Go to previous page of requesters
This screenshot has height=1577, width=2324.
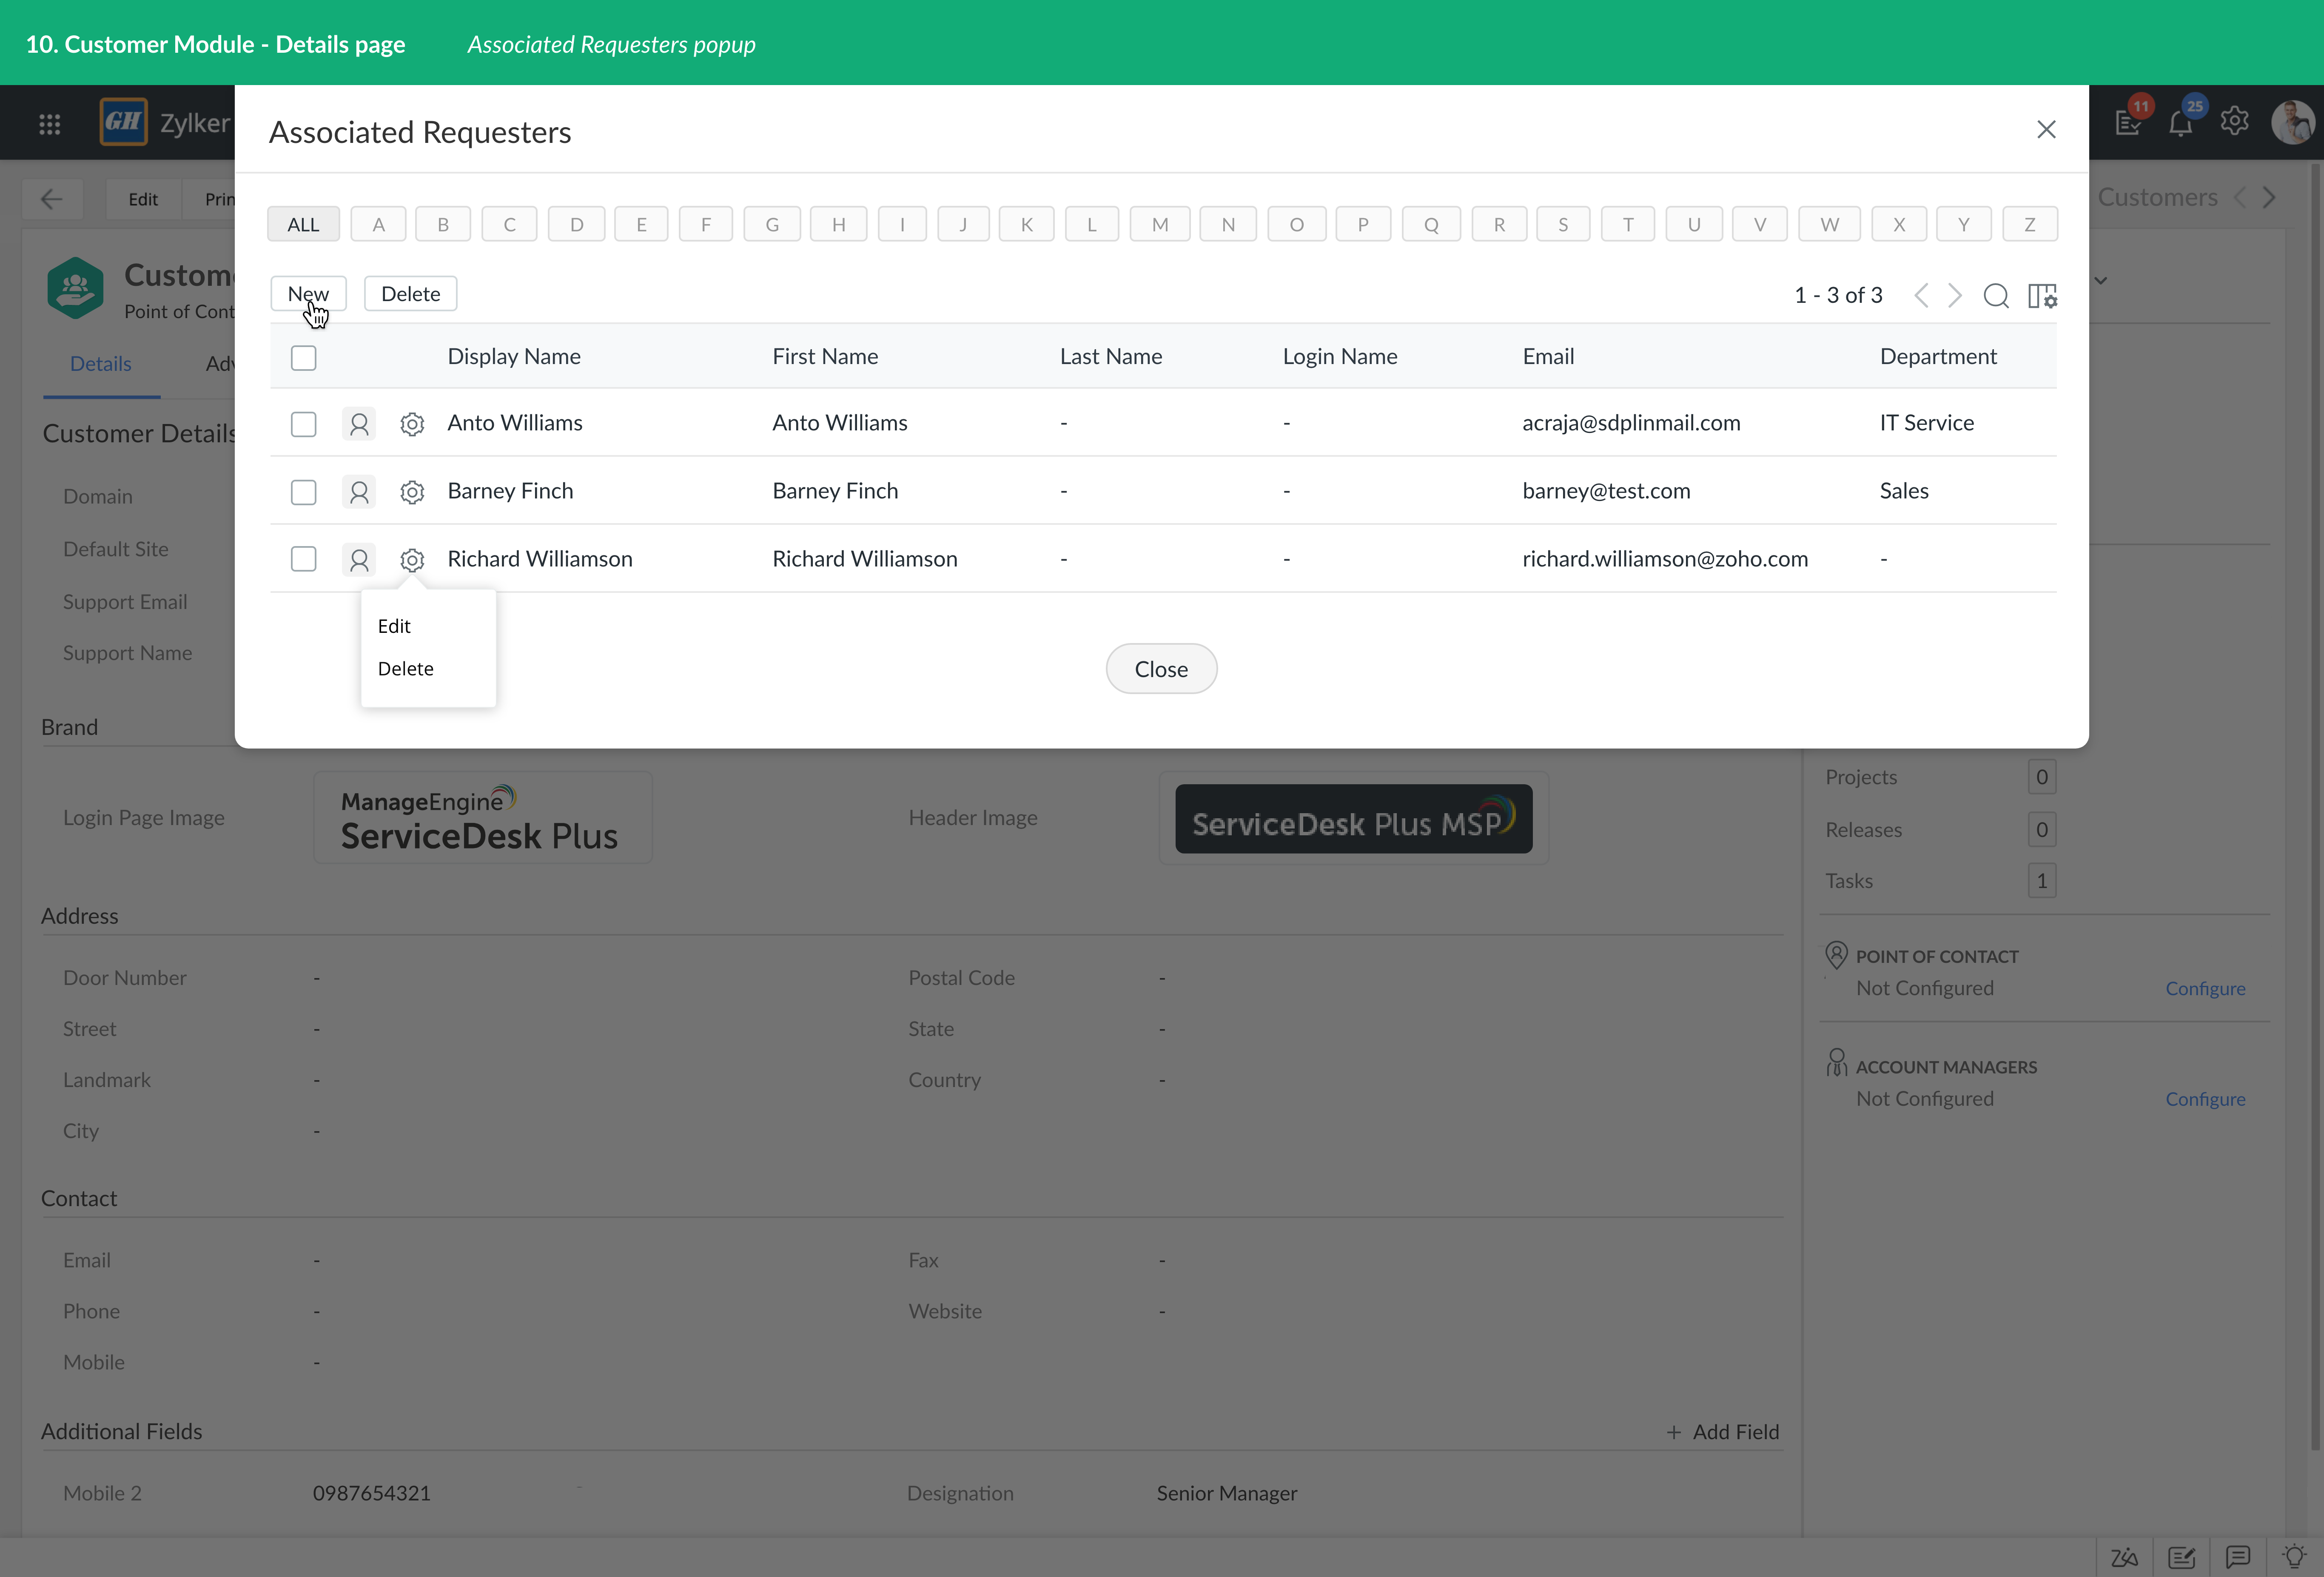click(1921, 295)
